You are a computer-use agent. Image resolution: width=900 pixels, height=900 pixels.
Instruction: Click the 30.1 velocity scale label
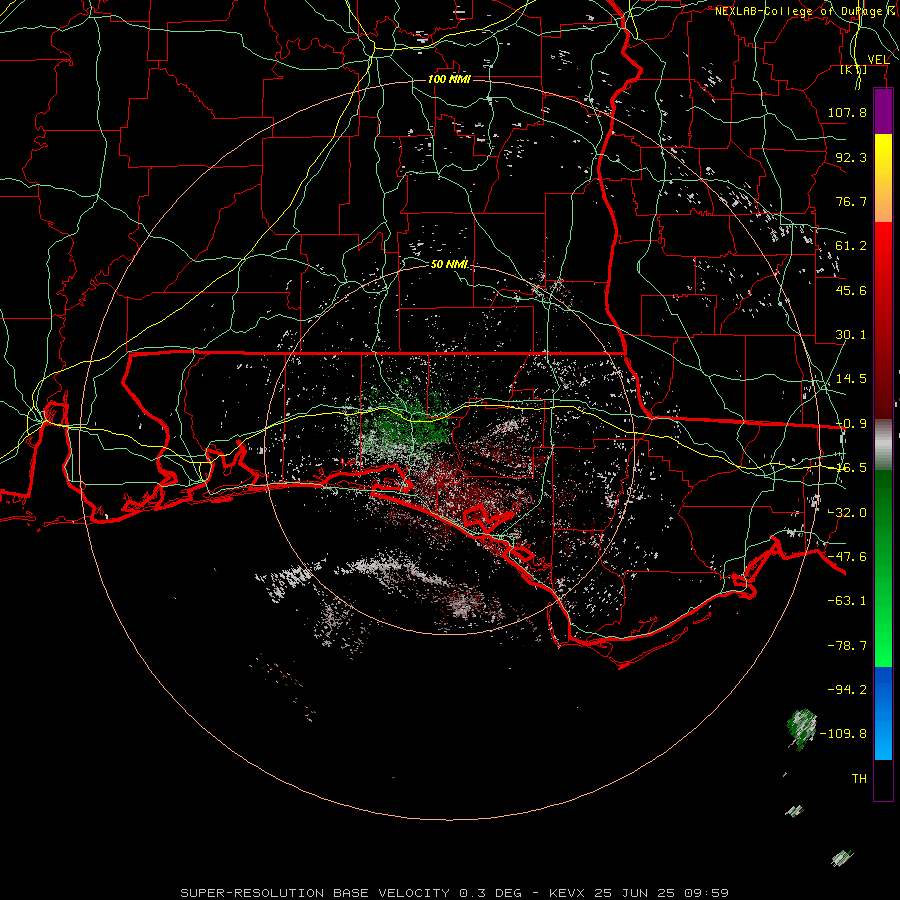(x=851, y=335)
